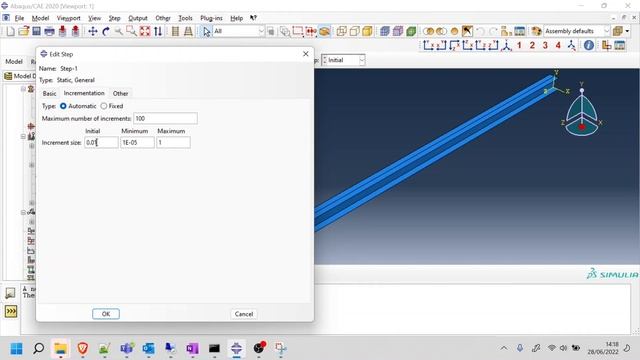Select the Rotate View tool
The image size is (640, 360).
106,31
